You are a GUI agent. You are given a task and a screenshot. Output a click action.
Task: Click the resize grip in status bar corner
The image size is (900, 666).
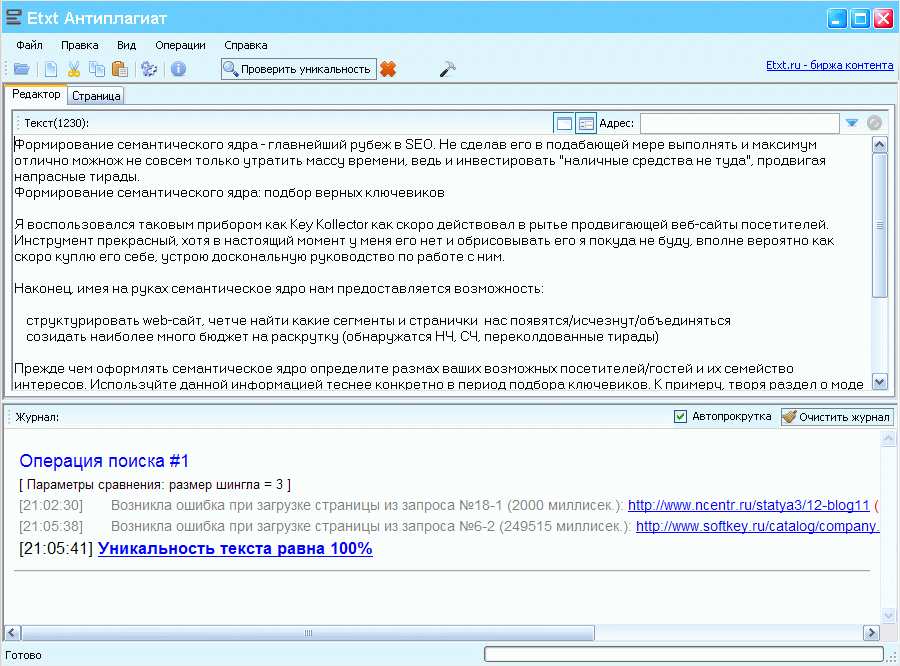pos(893,659)
